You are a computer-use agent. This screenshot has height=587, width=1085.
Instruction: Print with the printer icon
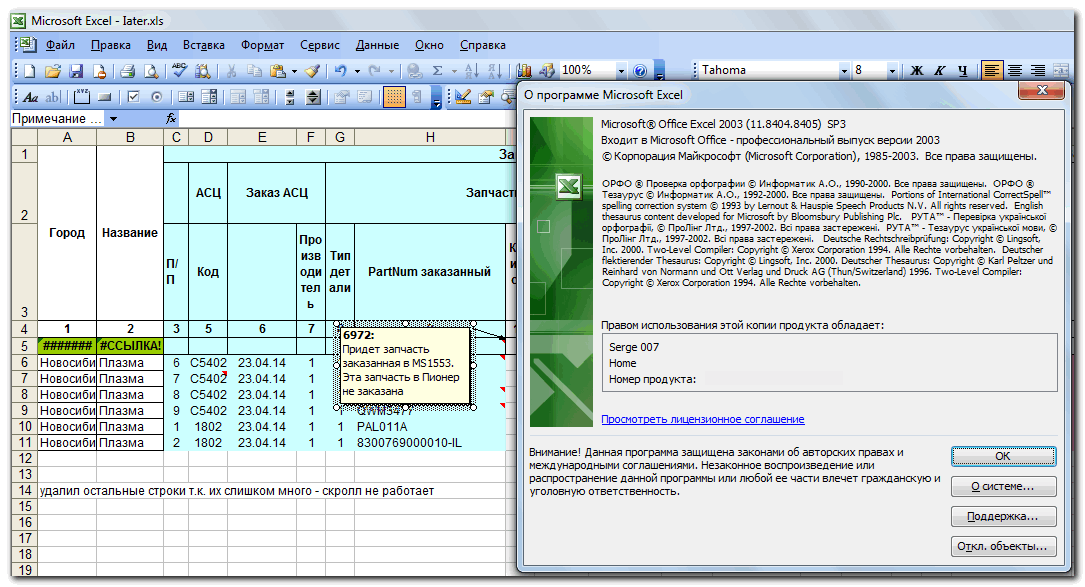tap(127, 71)
